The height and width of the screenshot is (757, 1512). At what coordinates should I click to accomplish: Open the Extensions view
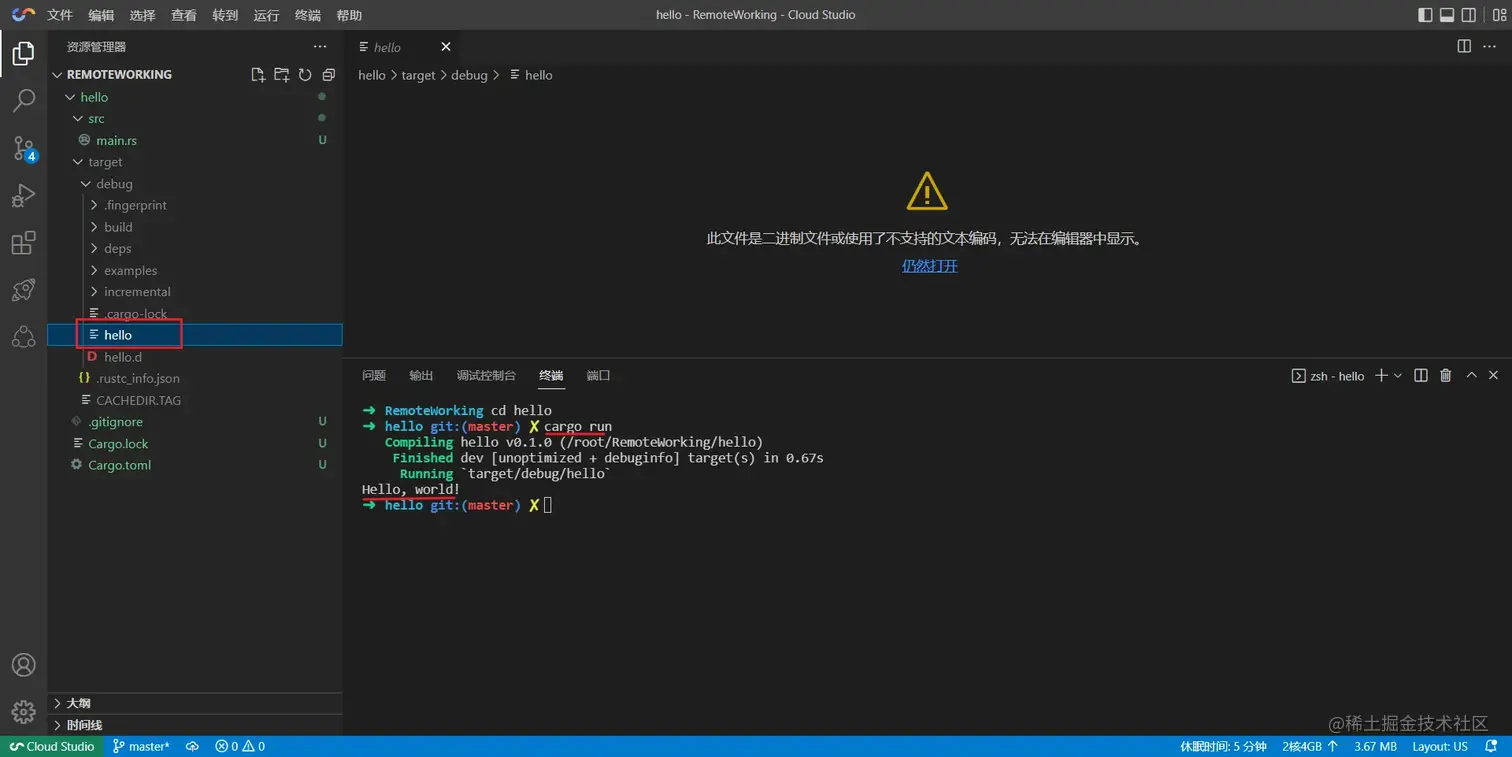23,243
